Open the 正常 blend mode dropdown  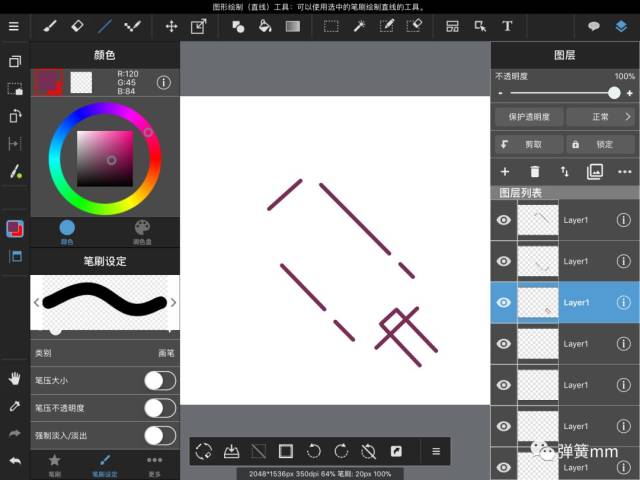tap(602, 117)
